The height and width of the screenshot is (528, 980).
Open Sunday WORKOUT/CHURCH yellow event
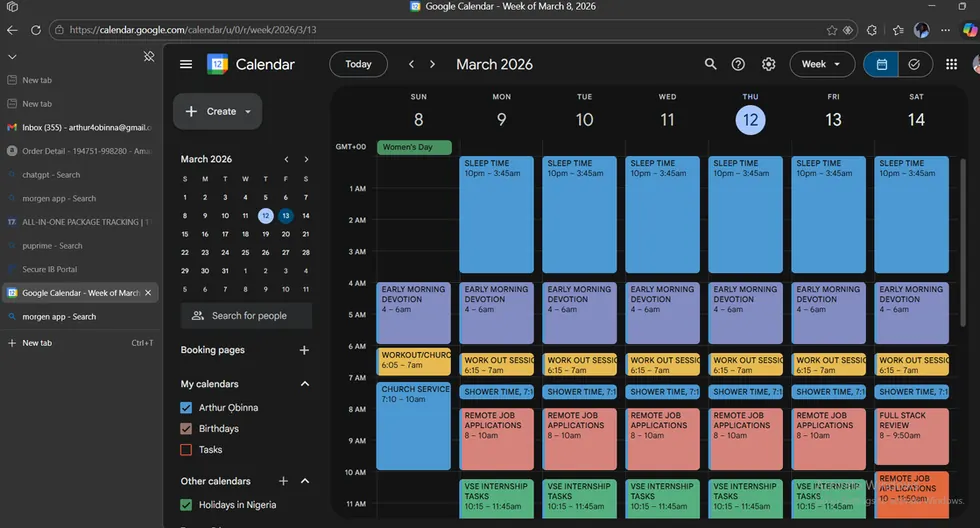(413, 361)
